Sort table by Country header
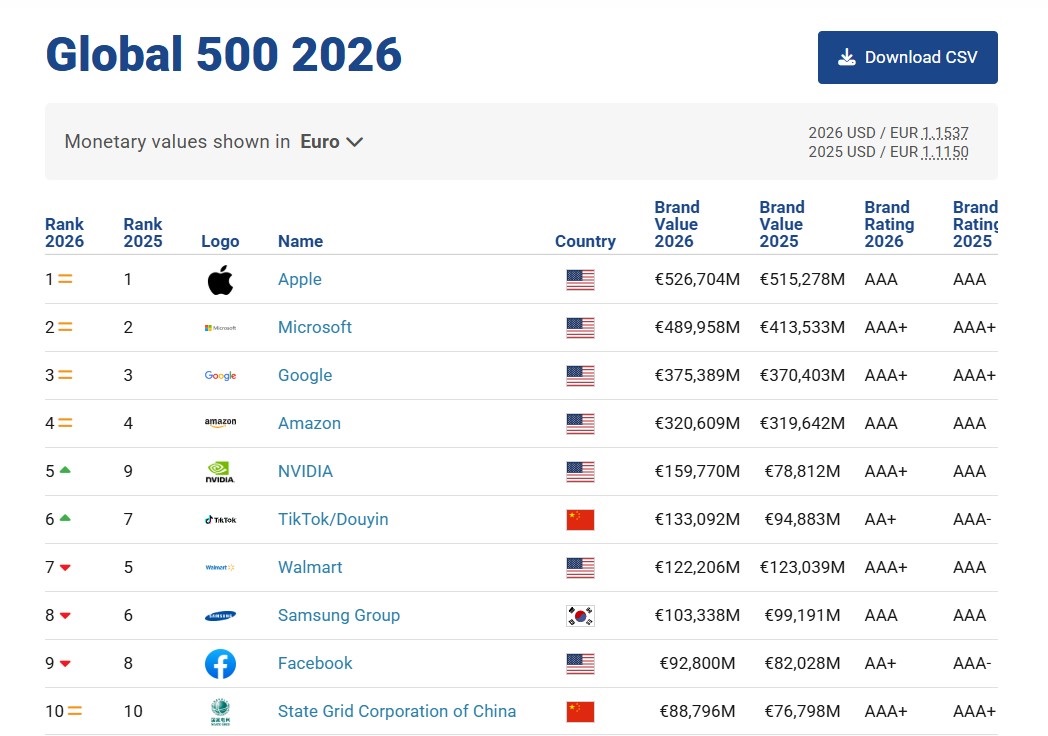Screen dimensions: 1048x736 point(585,241)
